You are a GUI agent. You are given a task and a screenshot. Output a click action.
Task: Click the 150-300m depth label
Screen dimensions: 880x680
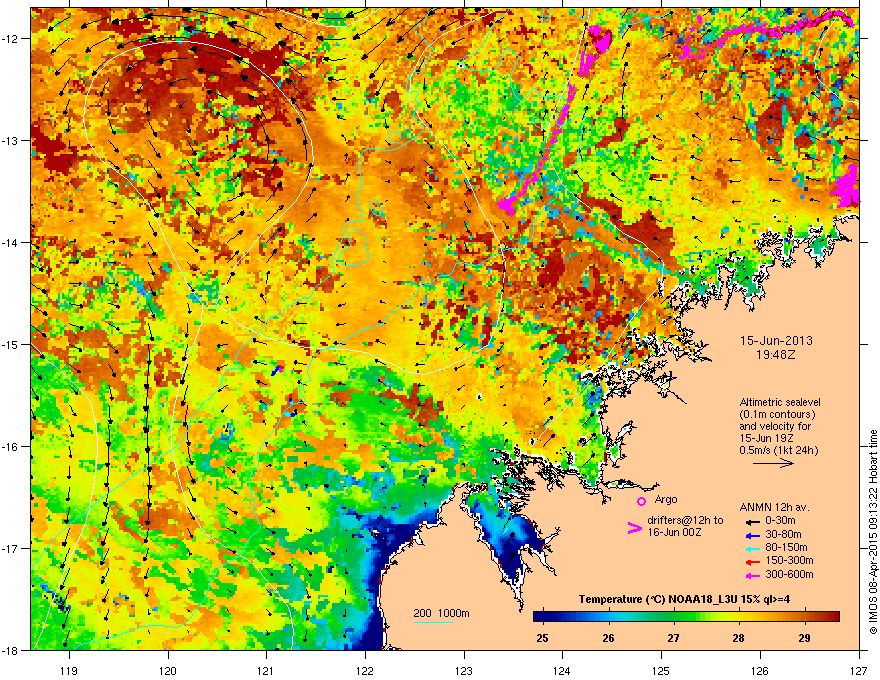789,560
